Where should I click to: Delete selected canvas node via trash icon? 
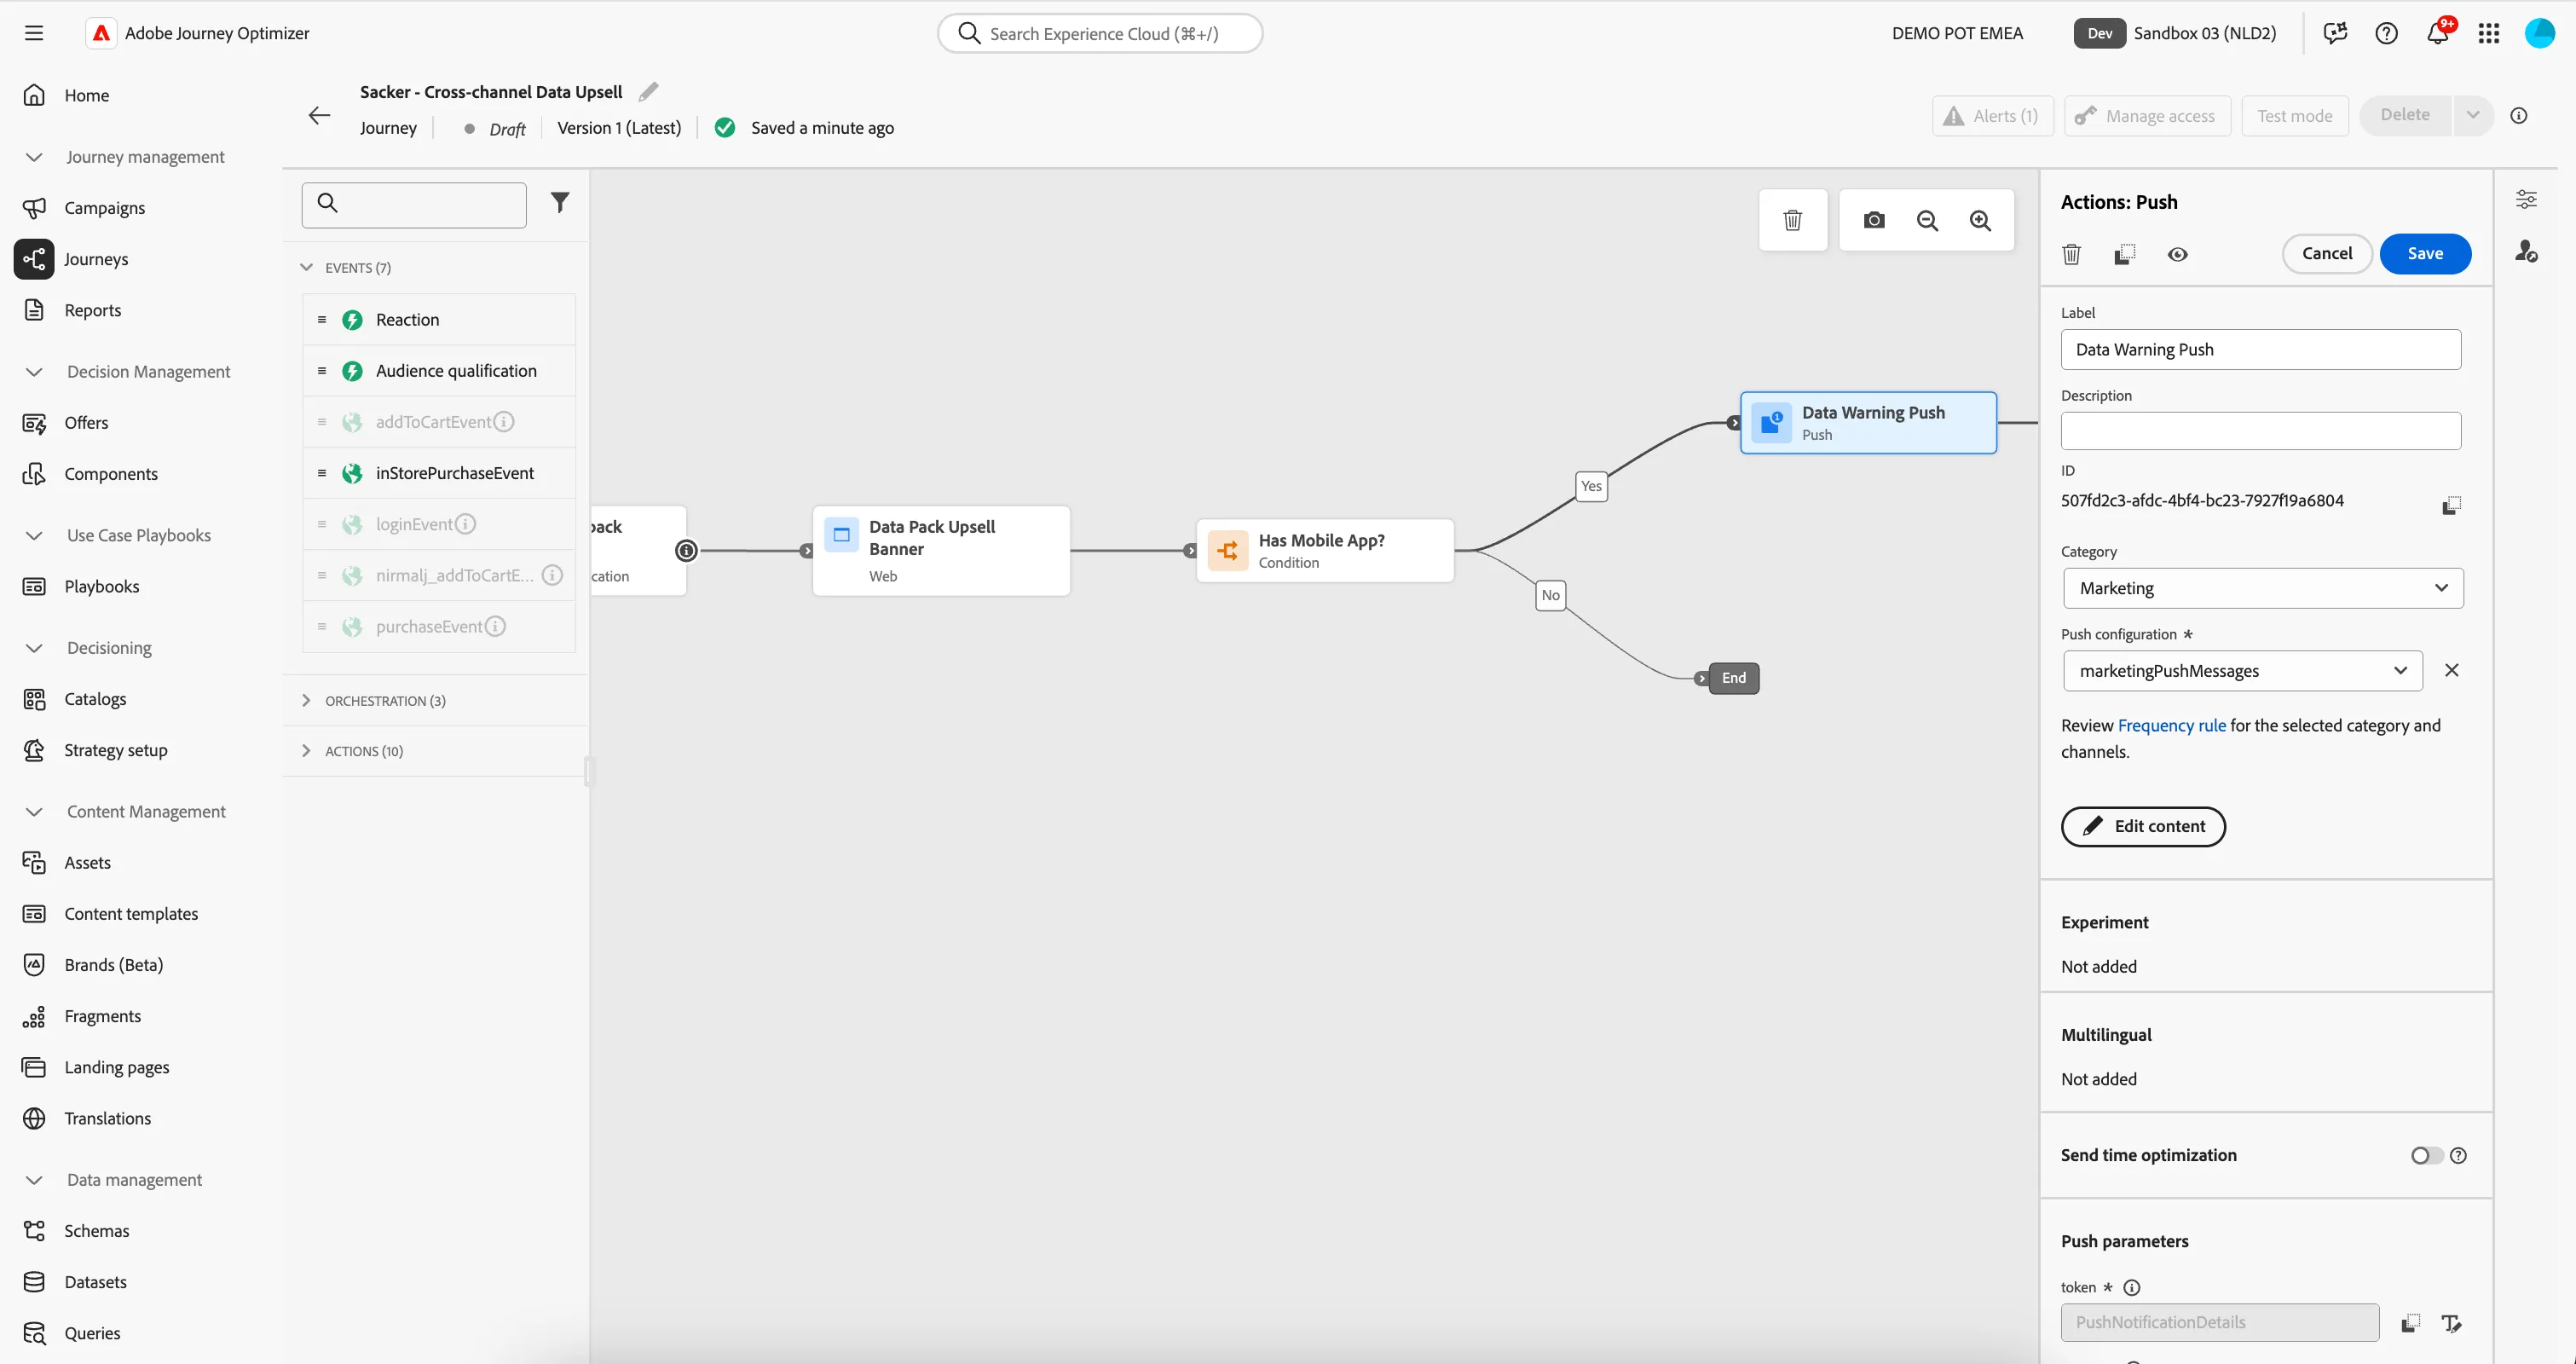[1792, 220]
